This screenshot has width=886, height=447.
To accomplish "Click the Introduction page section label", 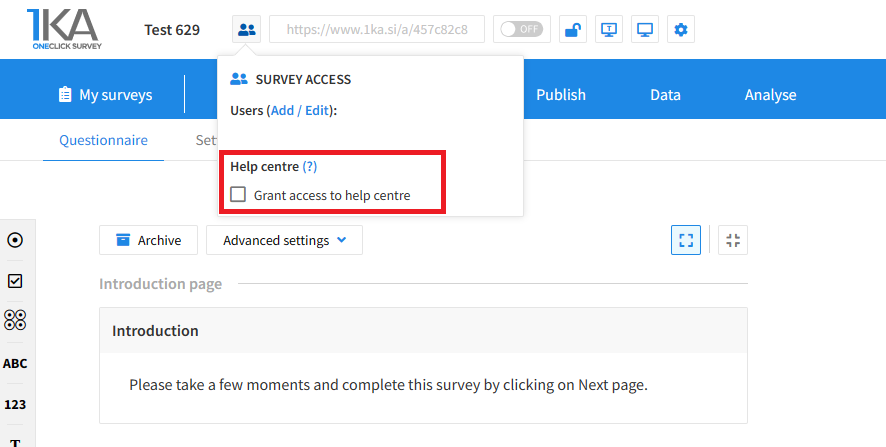I will [160, 284].
